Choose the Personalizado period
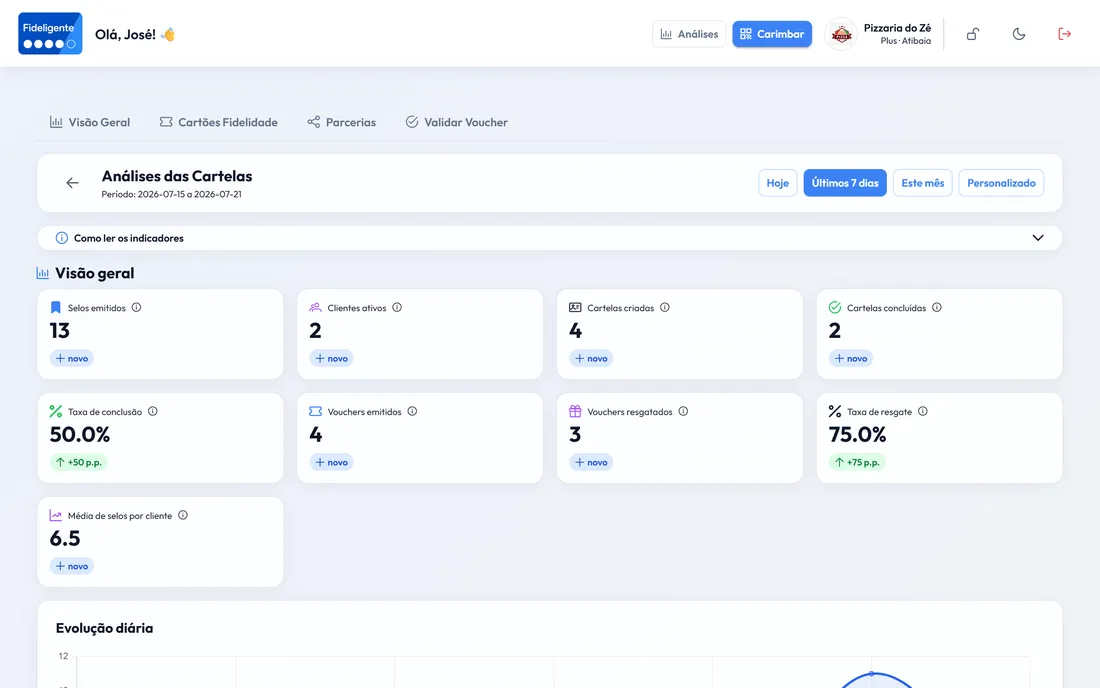 click(x=1001, y=183)
